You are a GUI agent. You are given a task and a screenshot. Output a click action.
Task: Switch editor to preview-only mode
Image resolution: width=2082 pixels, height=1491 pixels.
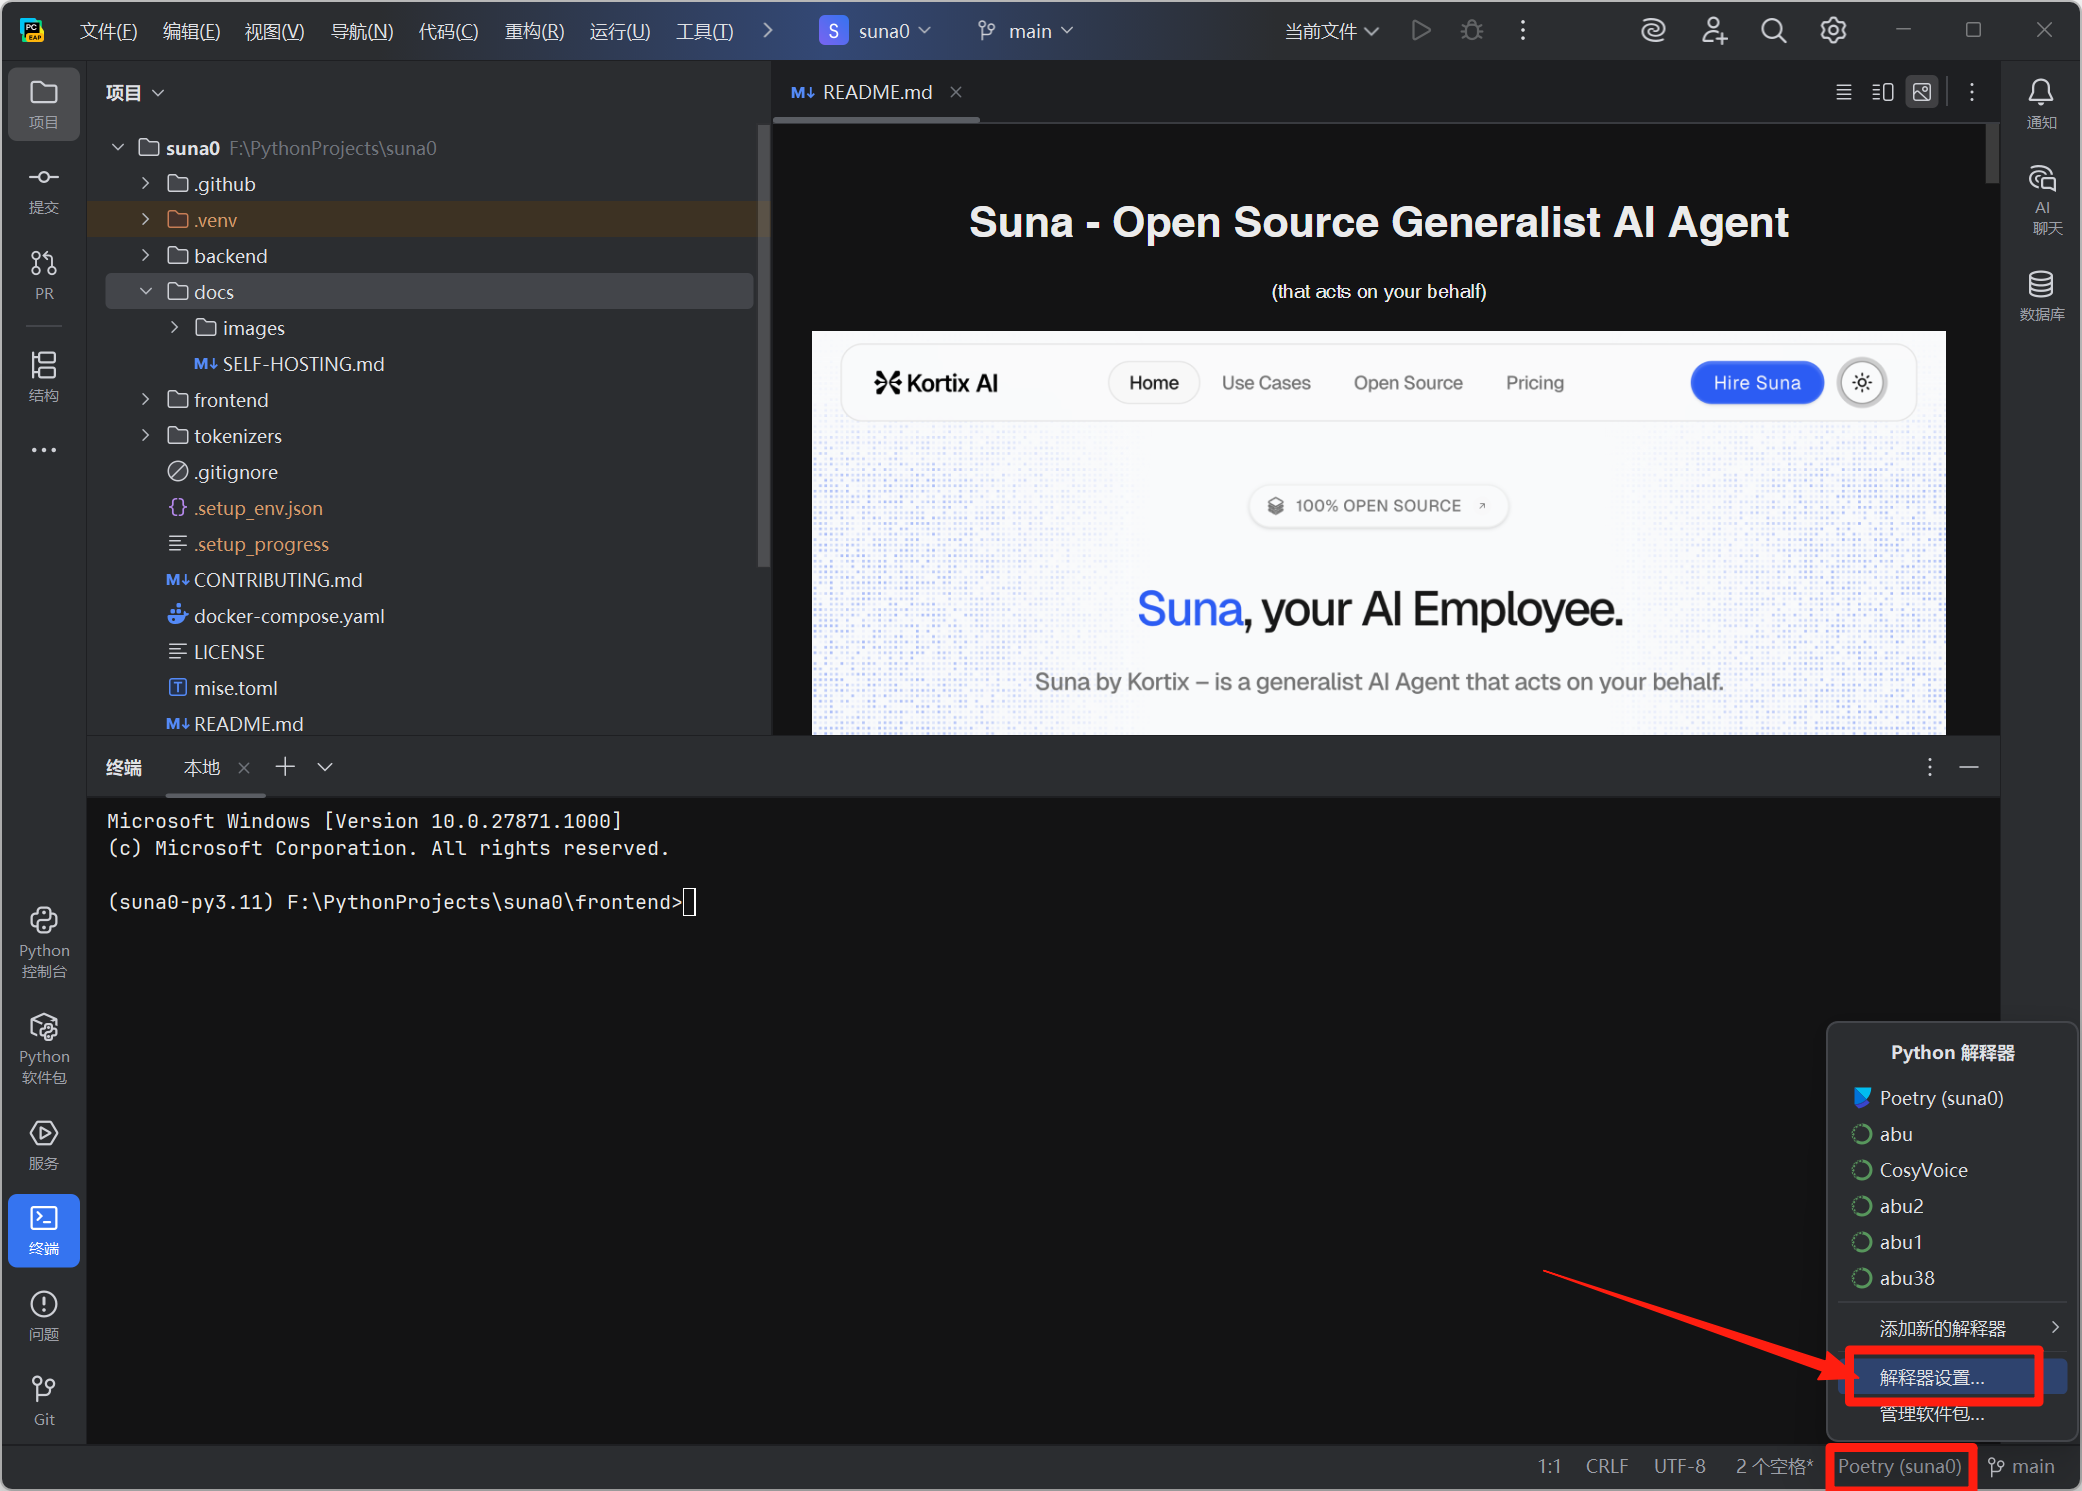[x=1922, y=92]
